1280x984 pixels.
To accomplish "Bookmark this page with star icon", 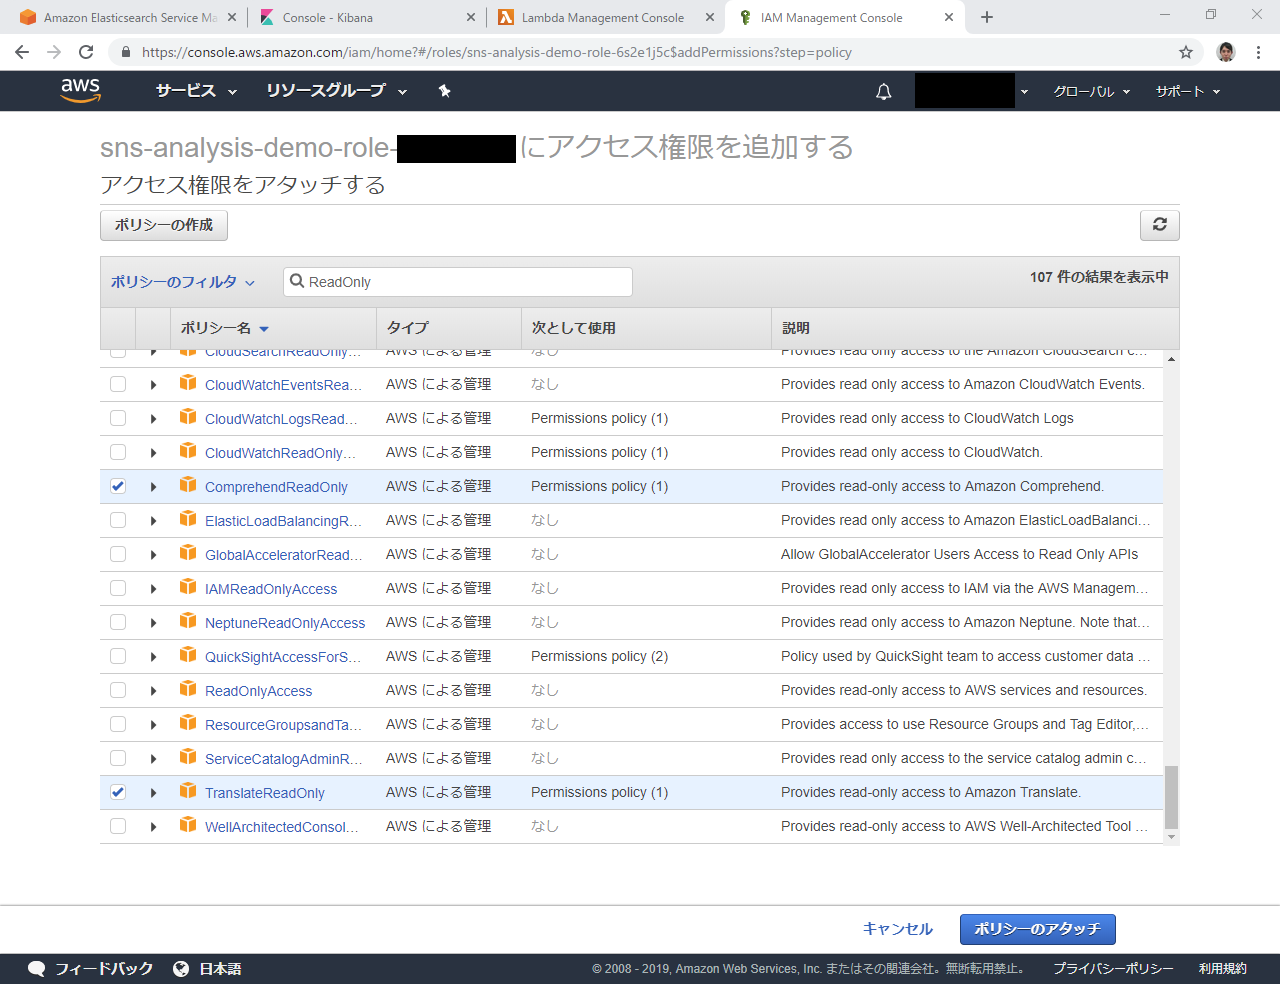I will click(1186, 52).
